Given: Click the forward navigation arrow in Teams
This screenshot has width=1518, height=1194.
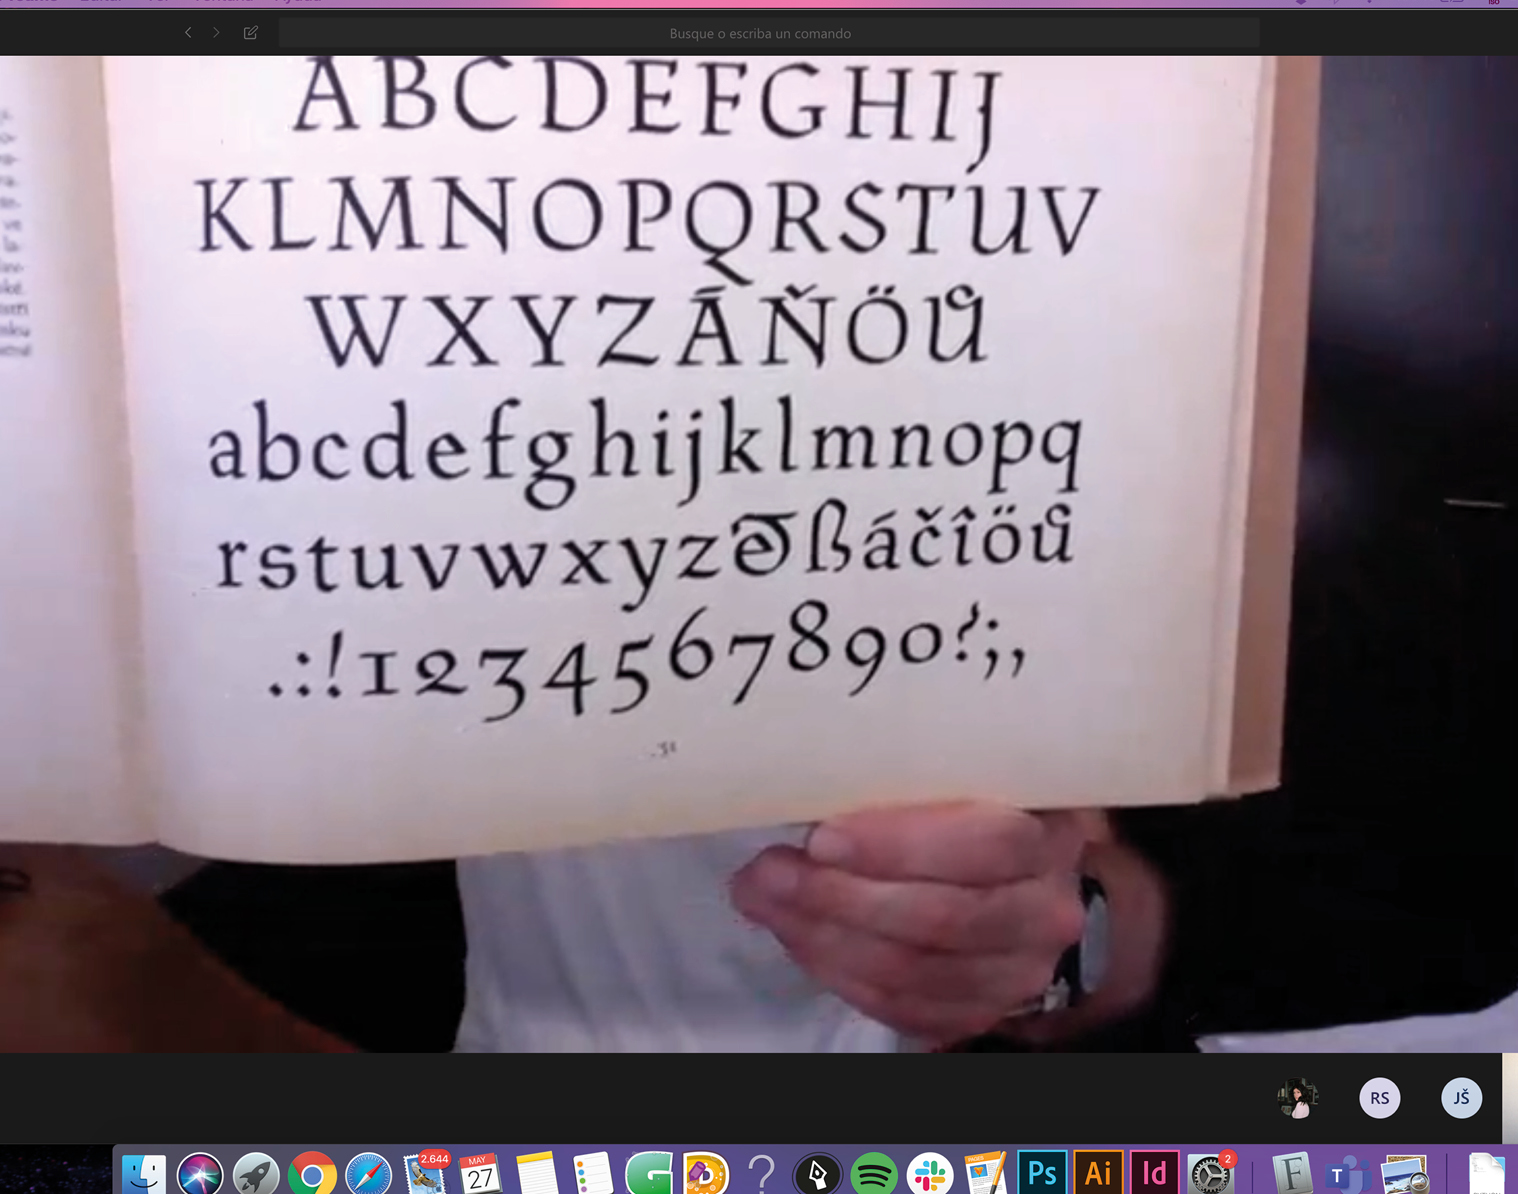Looking at the screenshot, I should [216, 33].
